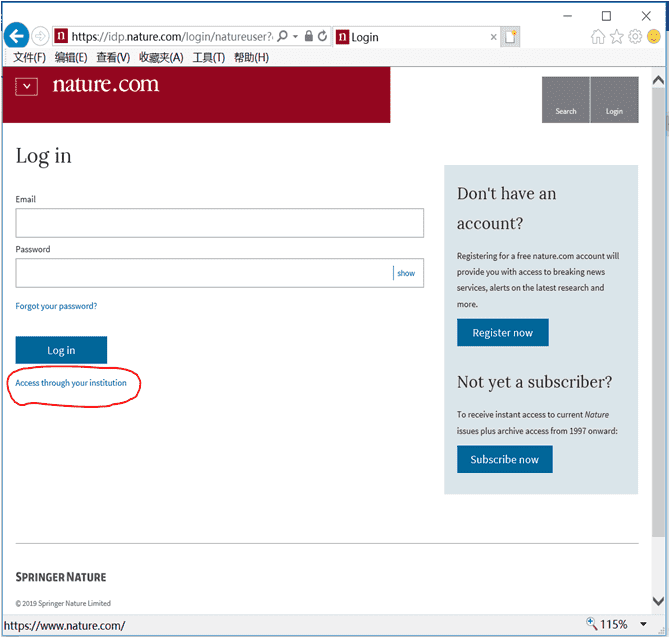Click the browser back arrow button

[x=16, y=36]
